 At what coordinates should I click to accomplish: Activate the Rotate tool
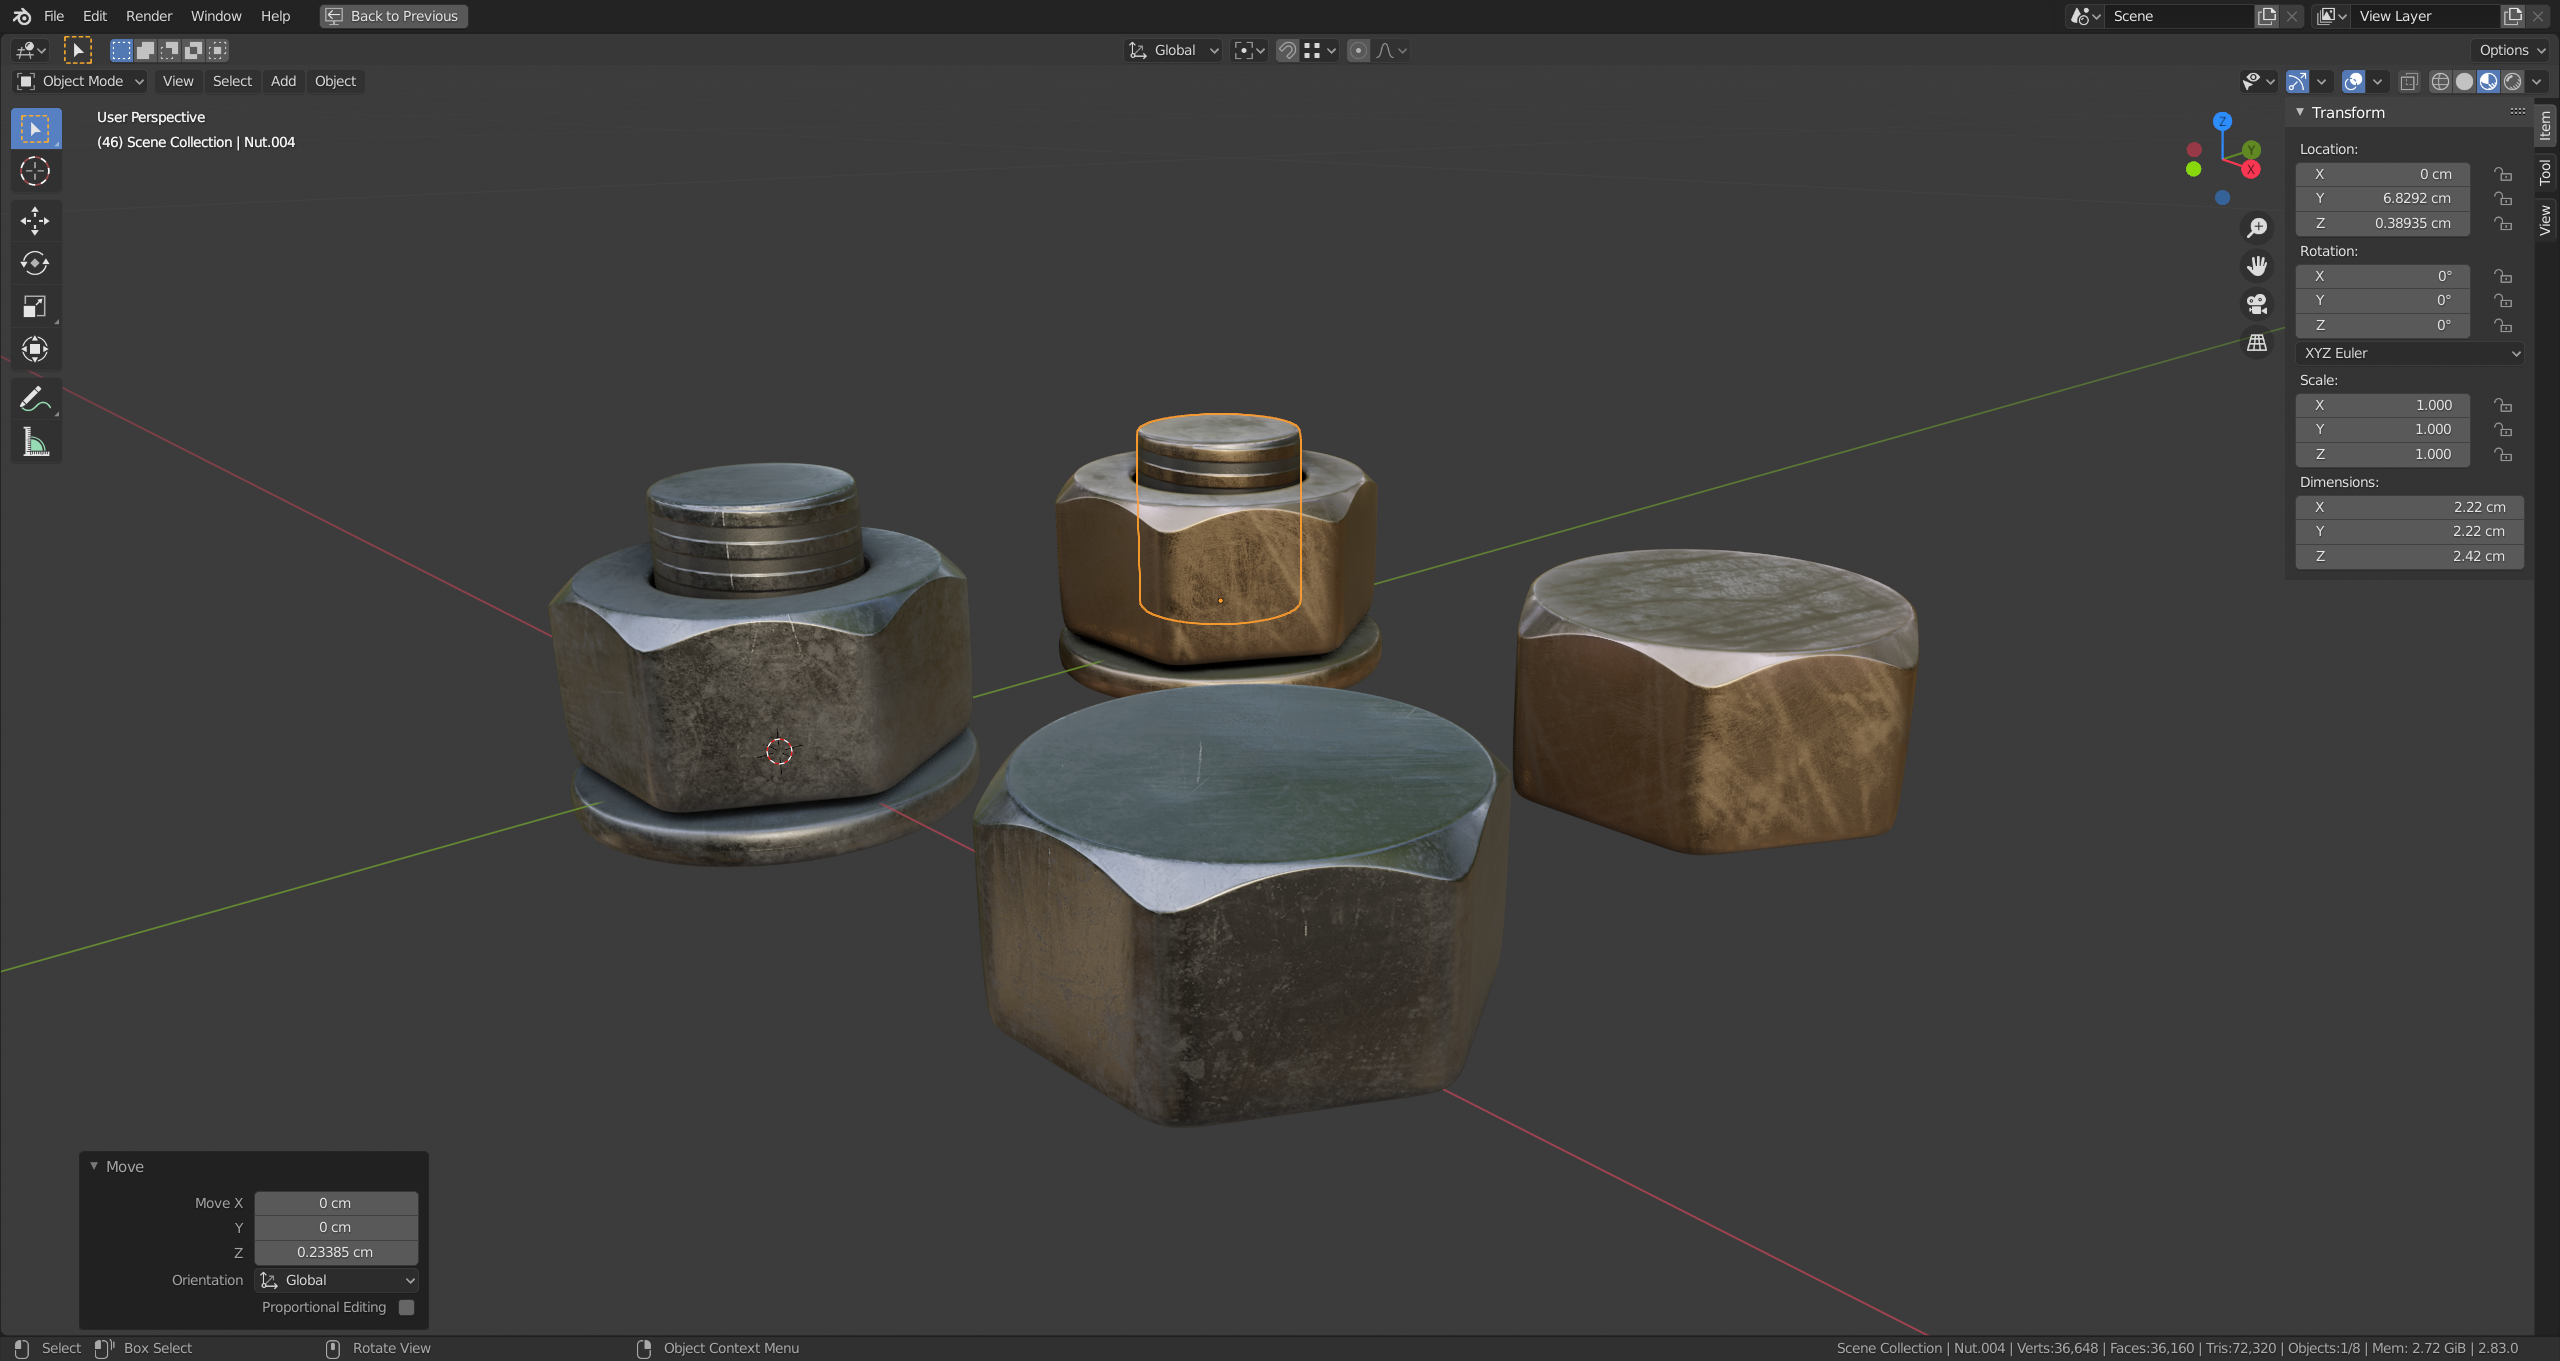point(35,263)
